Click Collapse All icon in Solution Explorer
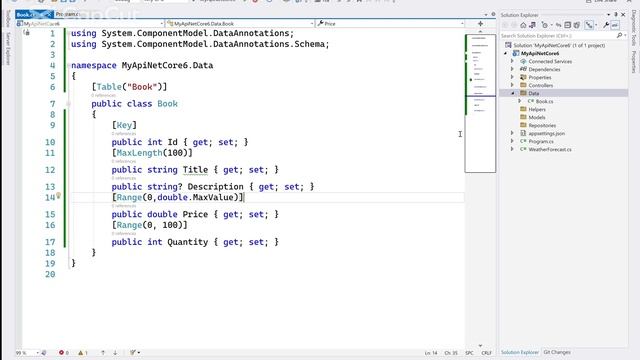Screen dimensions: 640x360 click(x=567, y=25)
